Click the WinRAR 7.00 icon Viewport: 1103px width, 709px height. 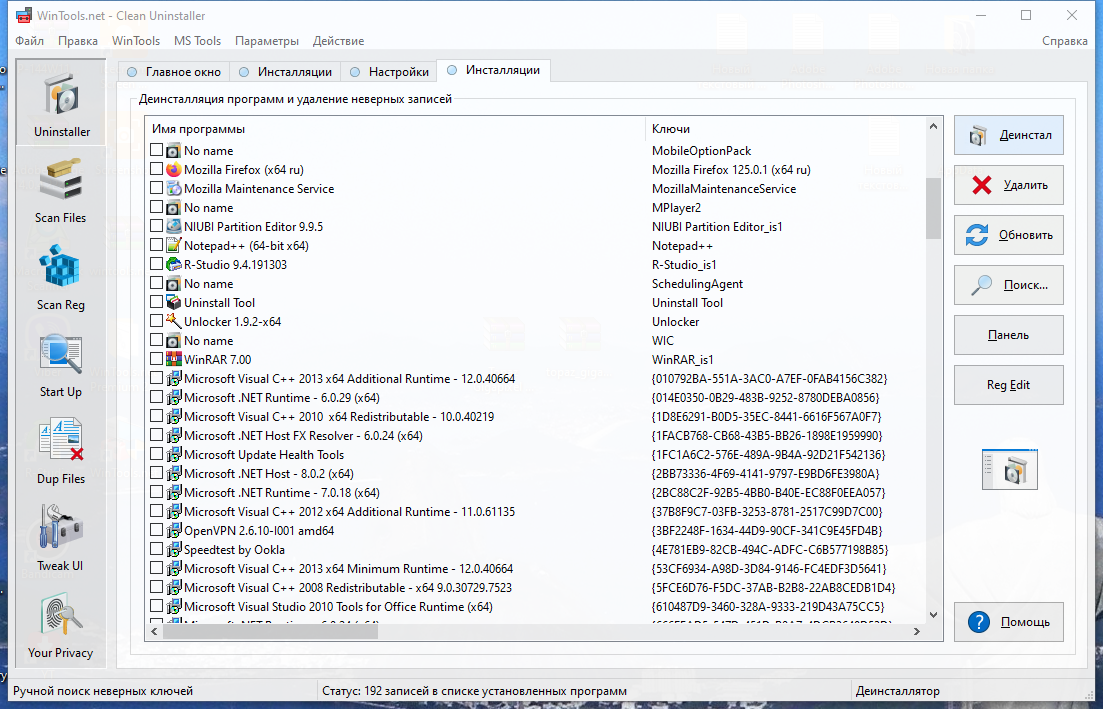(174, 359)
